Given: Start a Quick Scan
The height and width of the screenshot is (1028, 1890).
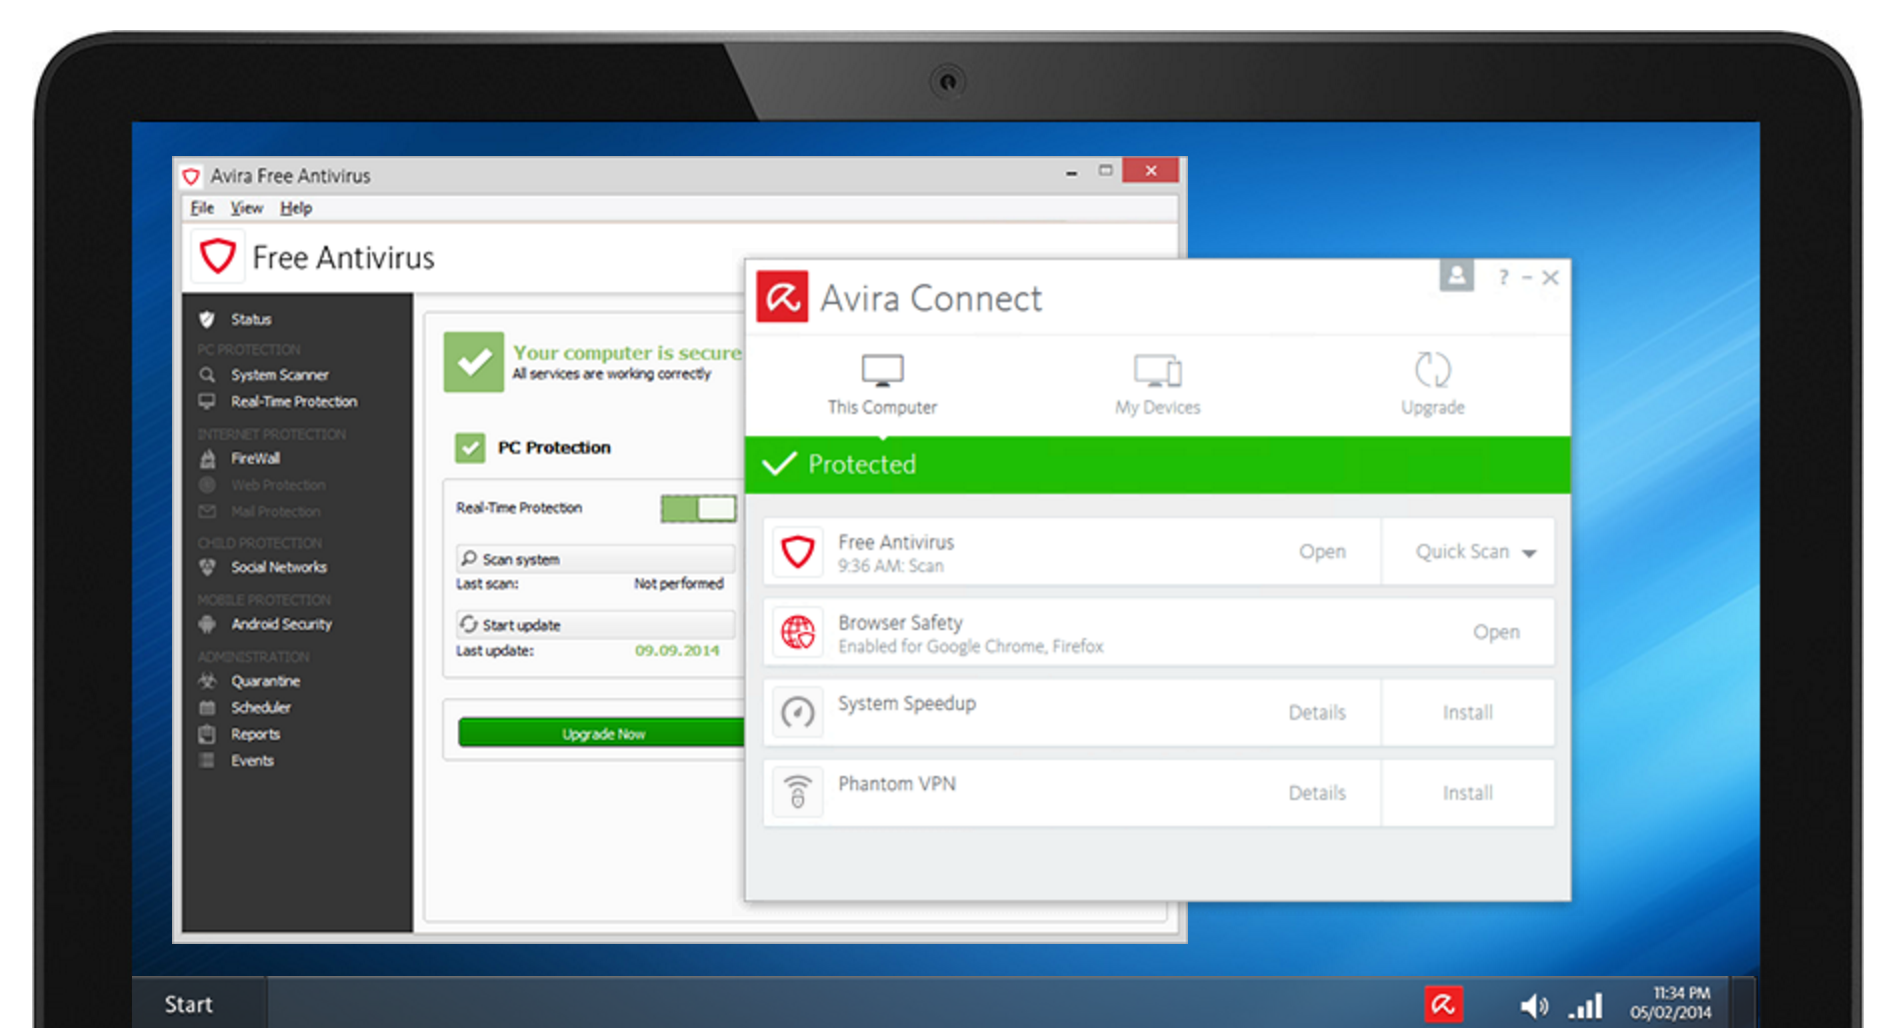Looking at the screenshot, I should coord(1462,552).
